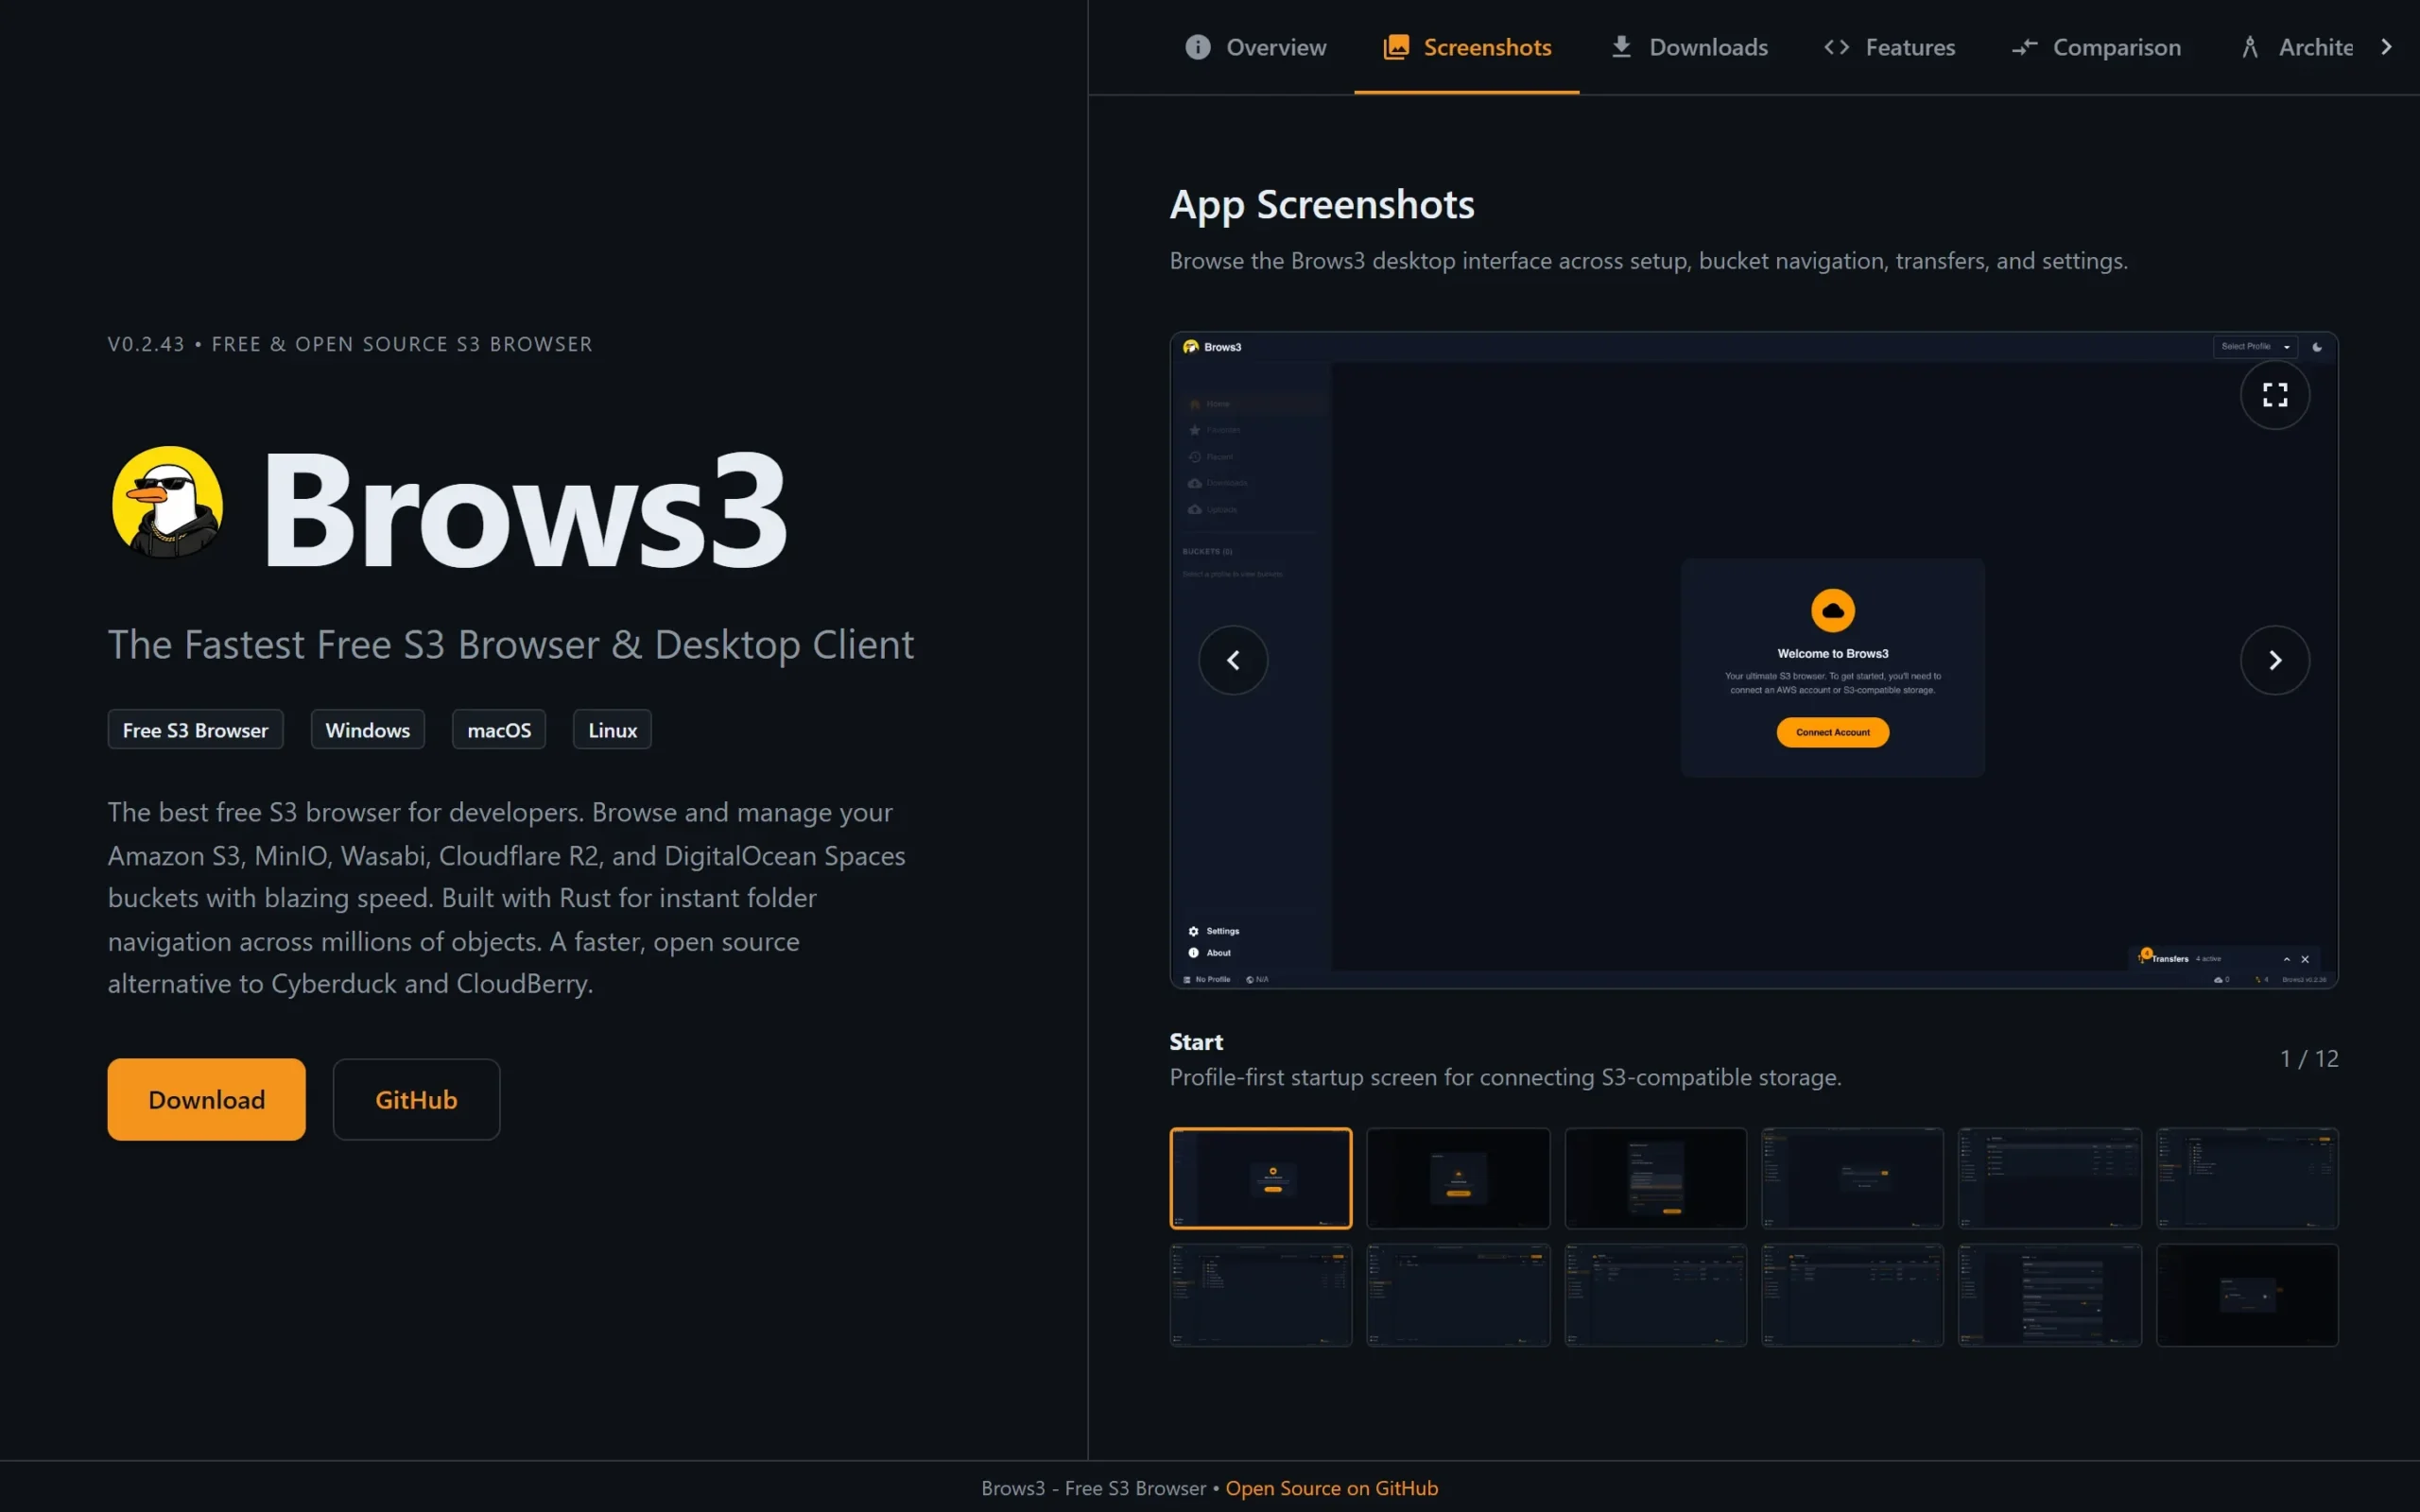The height and width of the screenshot is (1512, 2420).
Task: Select the third thumbnail in top row
Action: point(1655,1178)
